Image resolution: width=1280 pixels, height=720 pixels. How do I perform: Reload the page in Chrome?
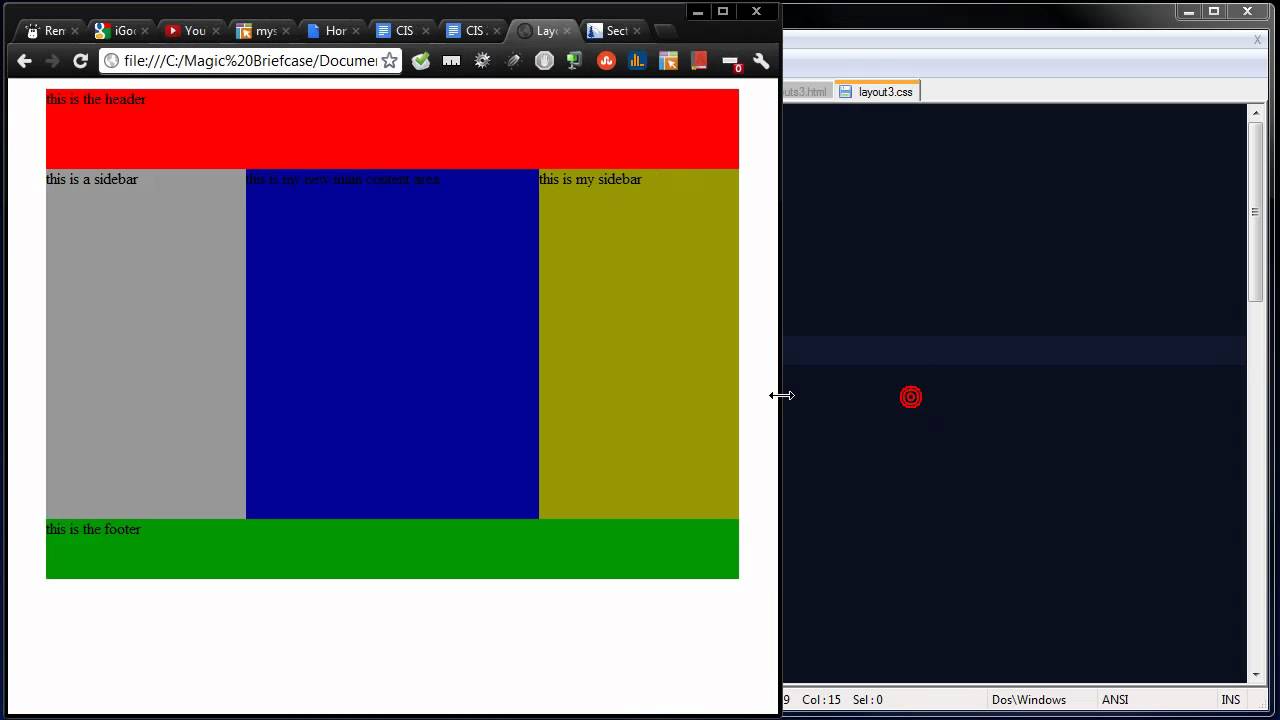tap(81, 61)
